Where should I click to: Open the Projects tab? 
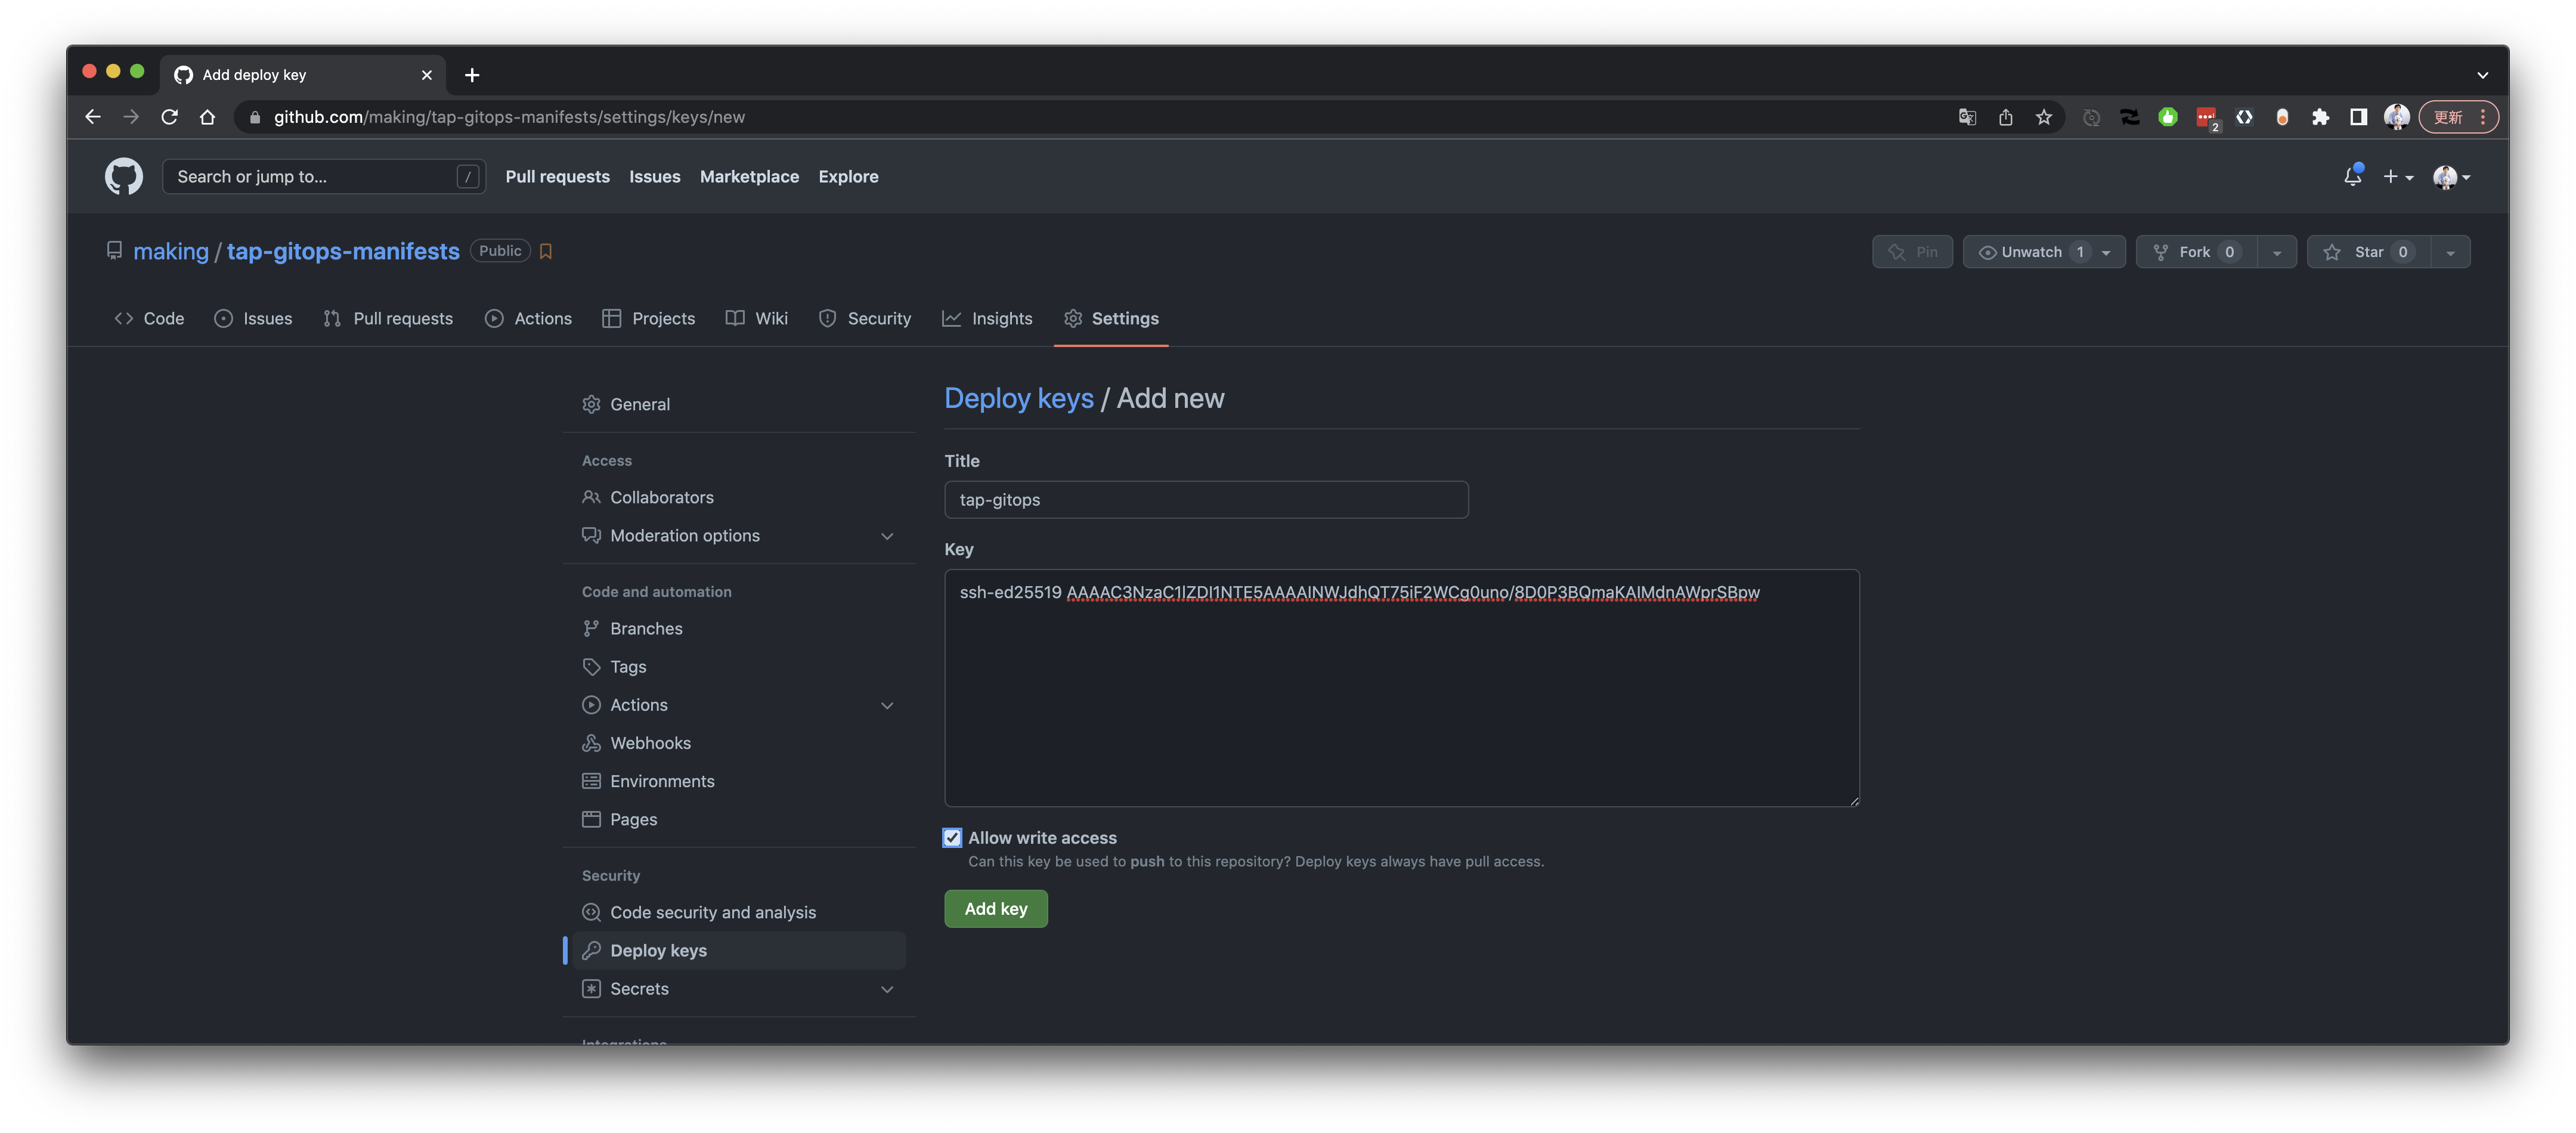[648, 319]
